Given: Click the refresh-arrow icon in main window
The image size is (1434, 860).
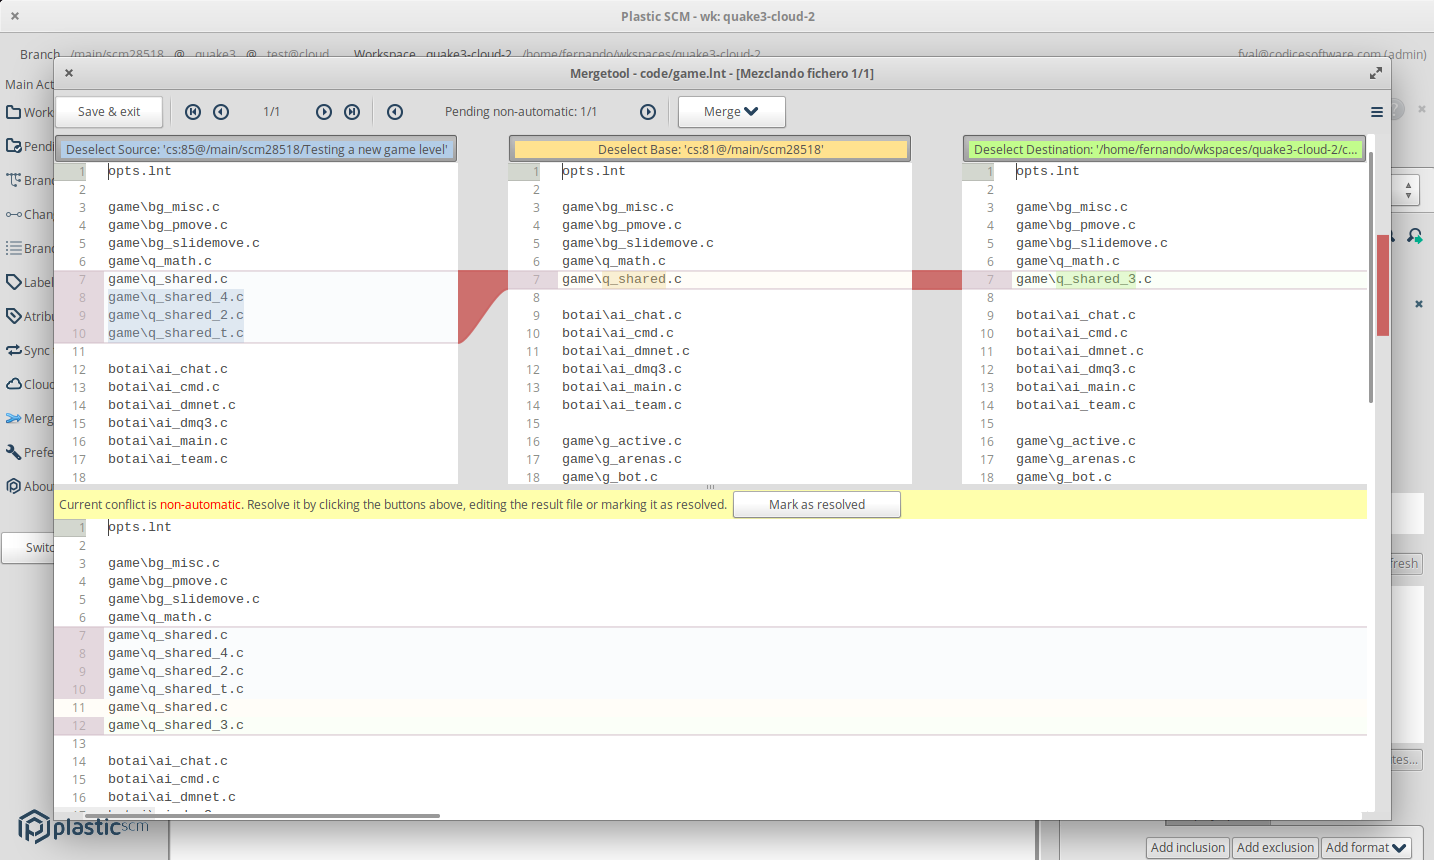Looking at the screenshot, I should pyautogui.click(x=1415, y=236).
